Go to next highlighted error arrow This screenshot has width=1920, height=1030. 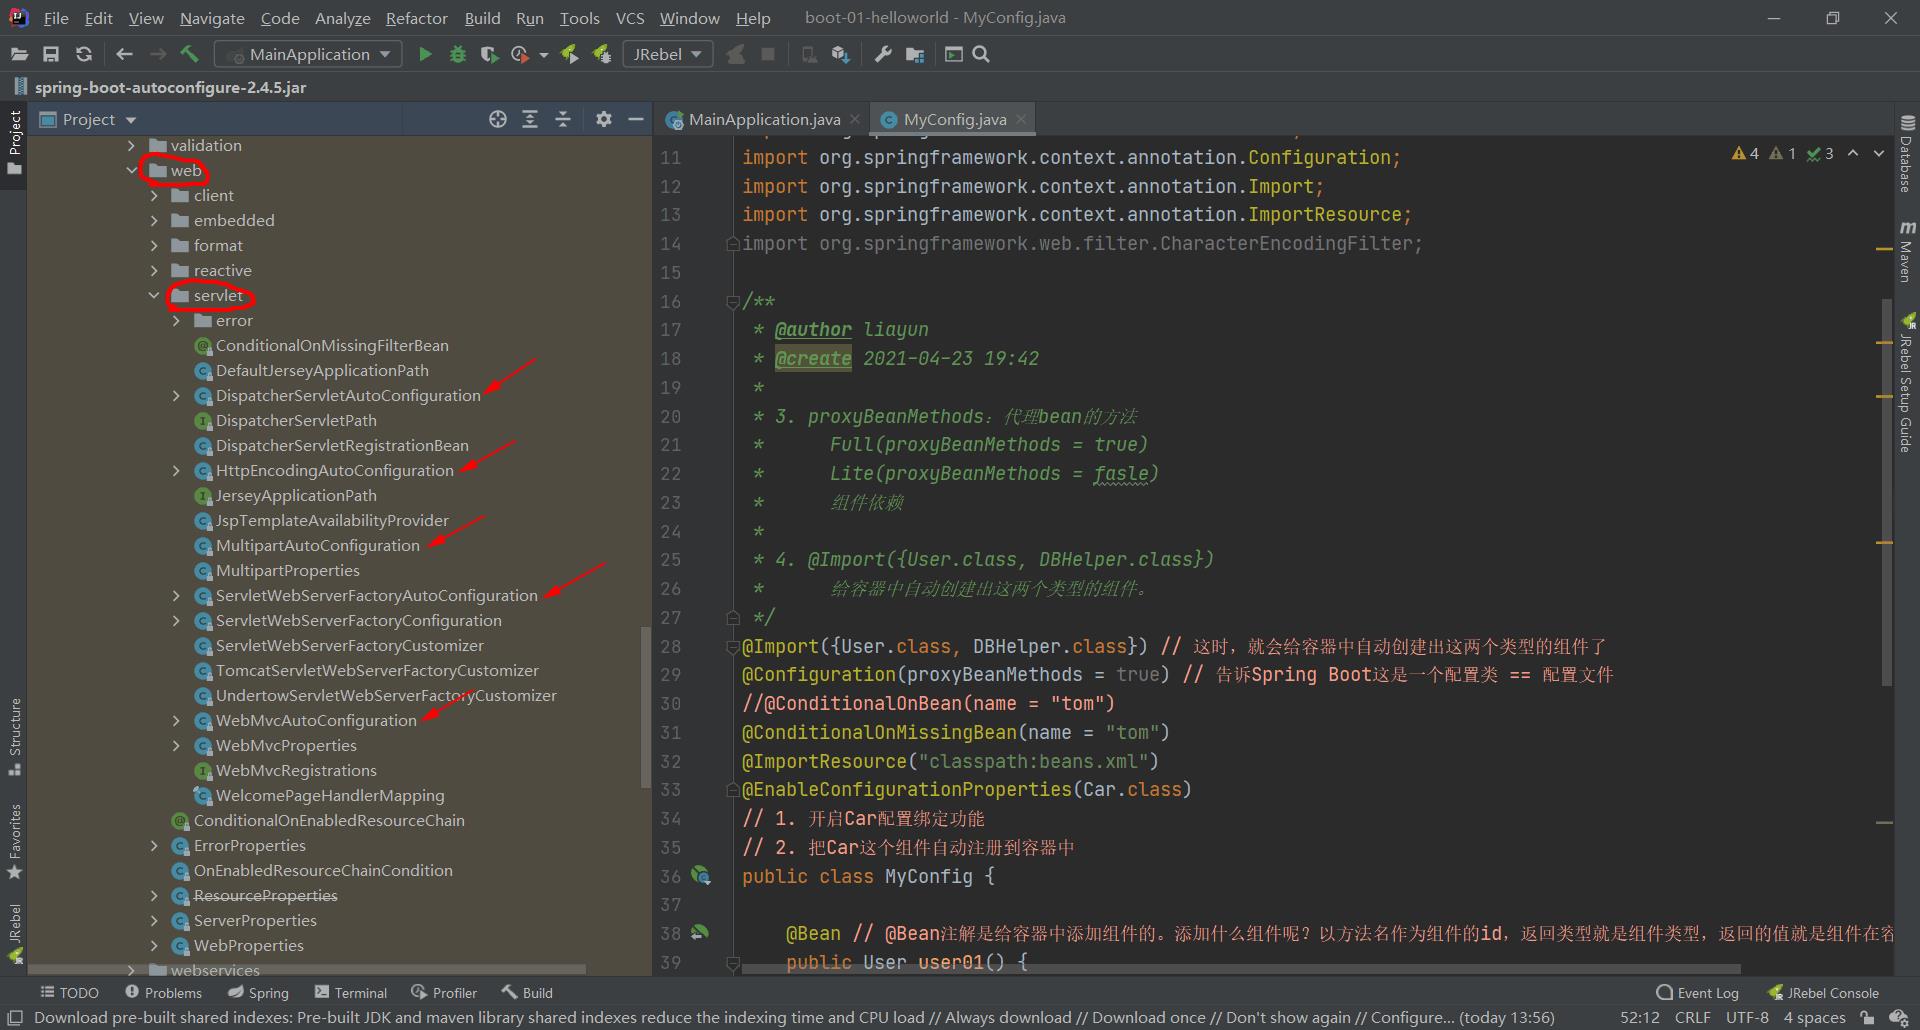1879,153
